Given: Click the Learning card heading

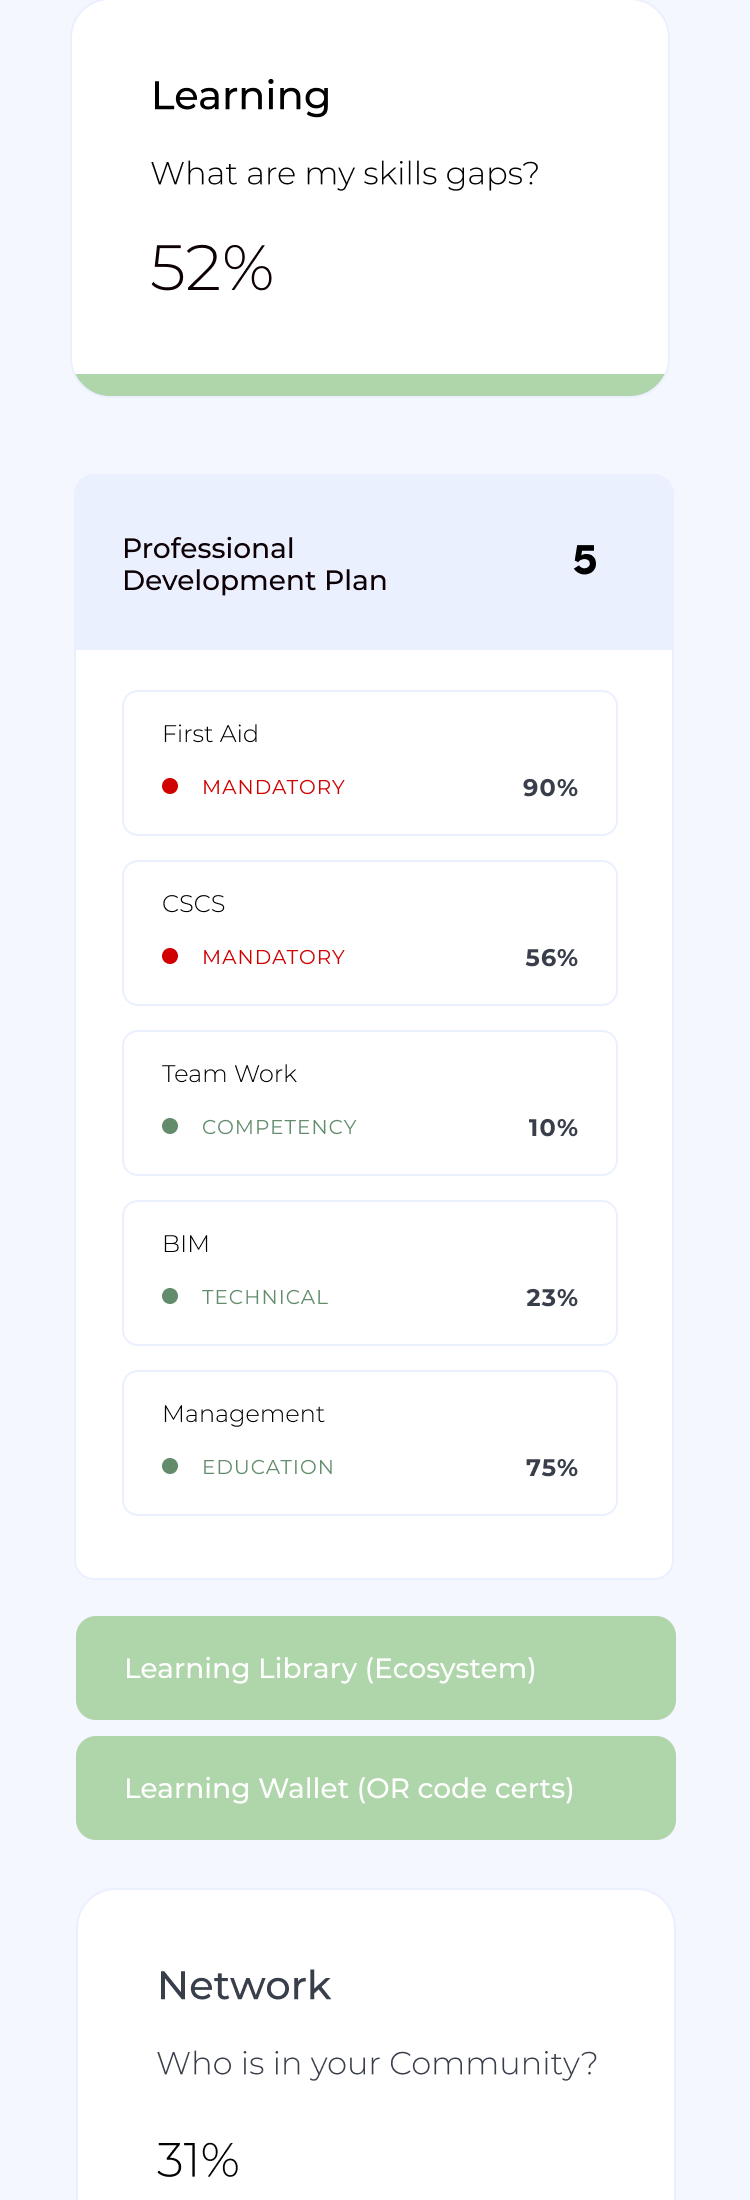Looking at the screenshot, I should pyautogui.click(x=241, y=96).
